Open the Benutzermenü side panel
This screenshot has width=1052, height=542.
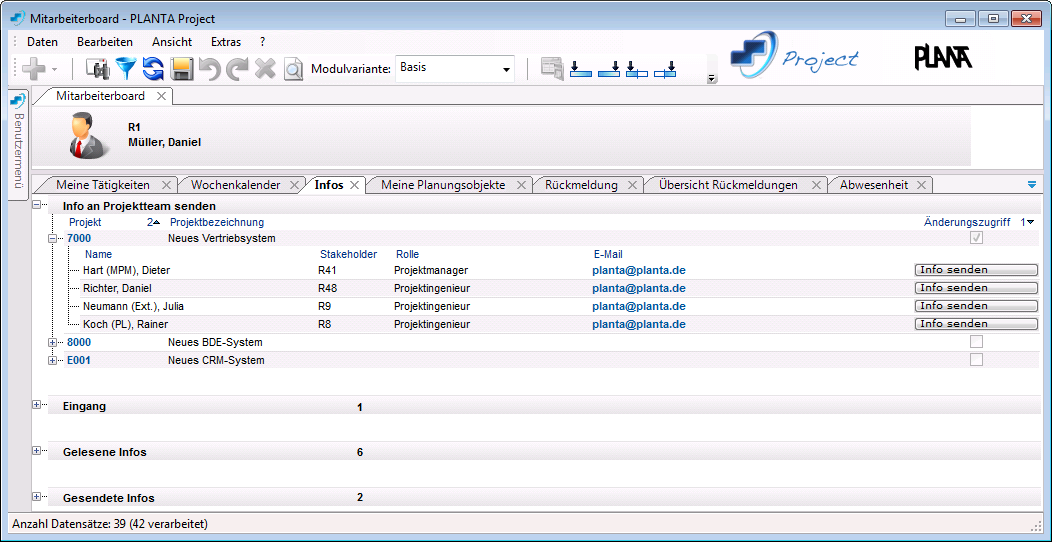coord(17,145)
